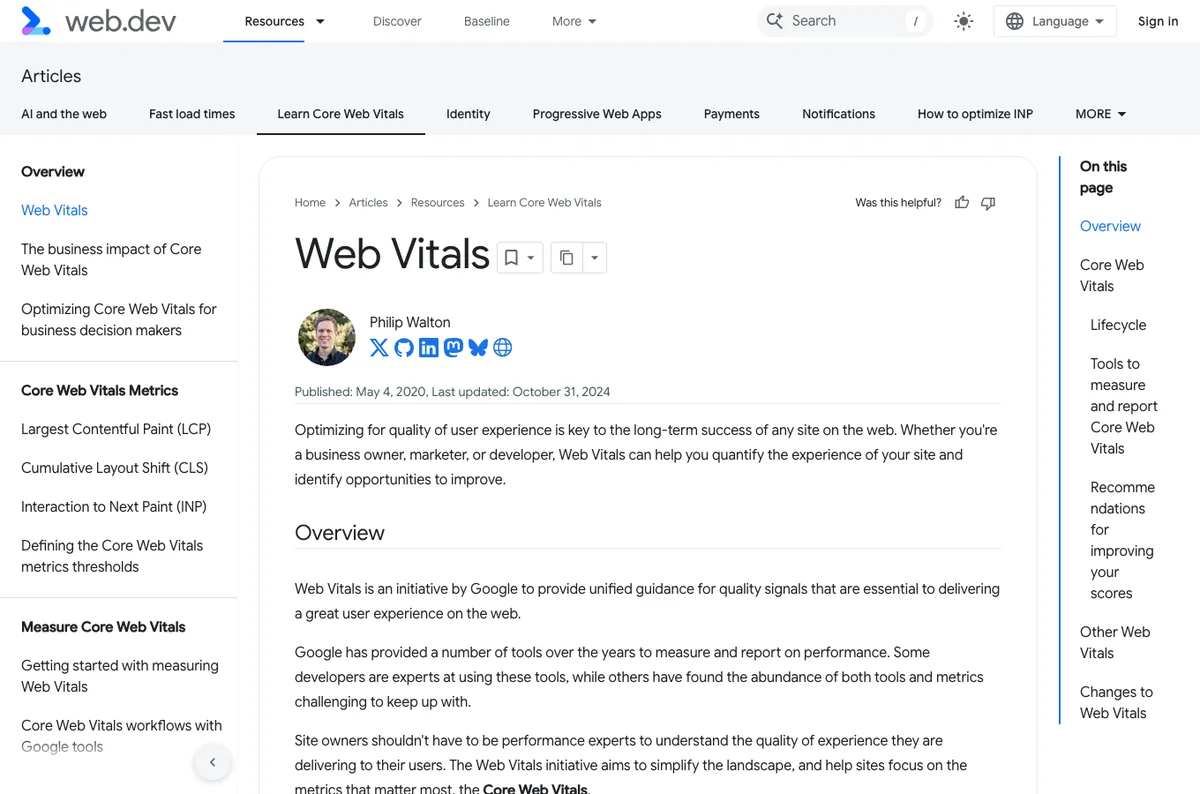
Task: Open the copy page dropdown arrow
Action: (594, 258)
